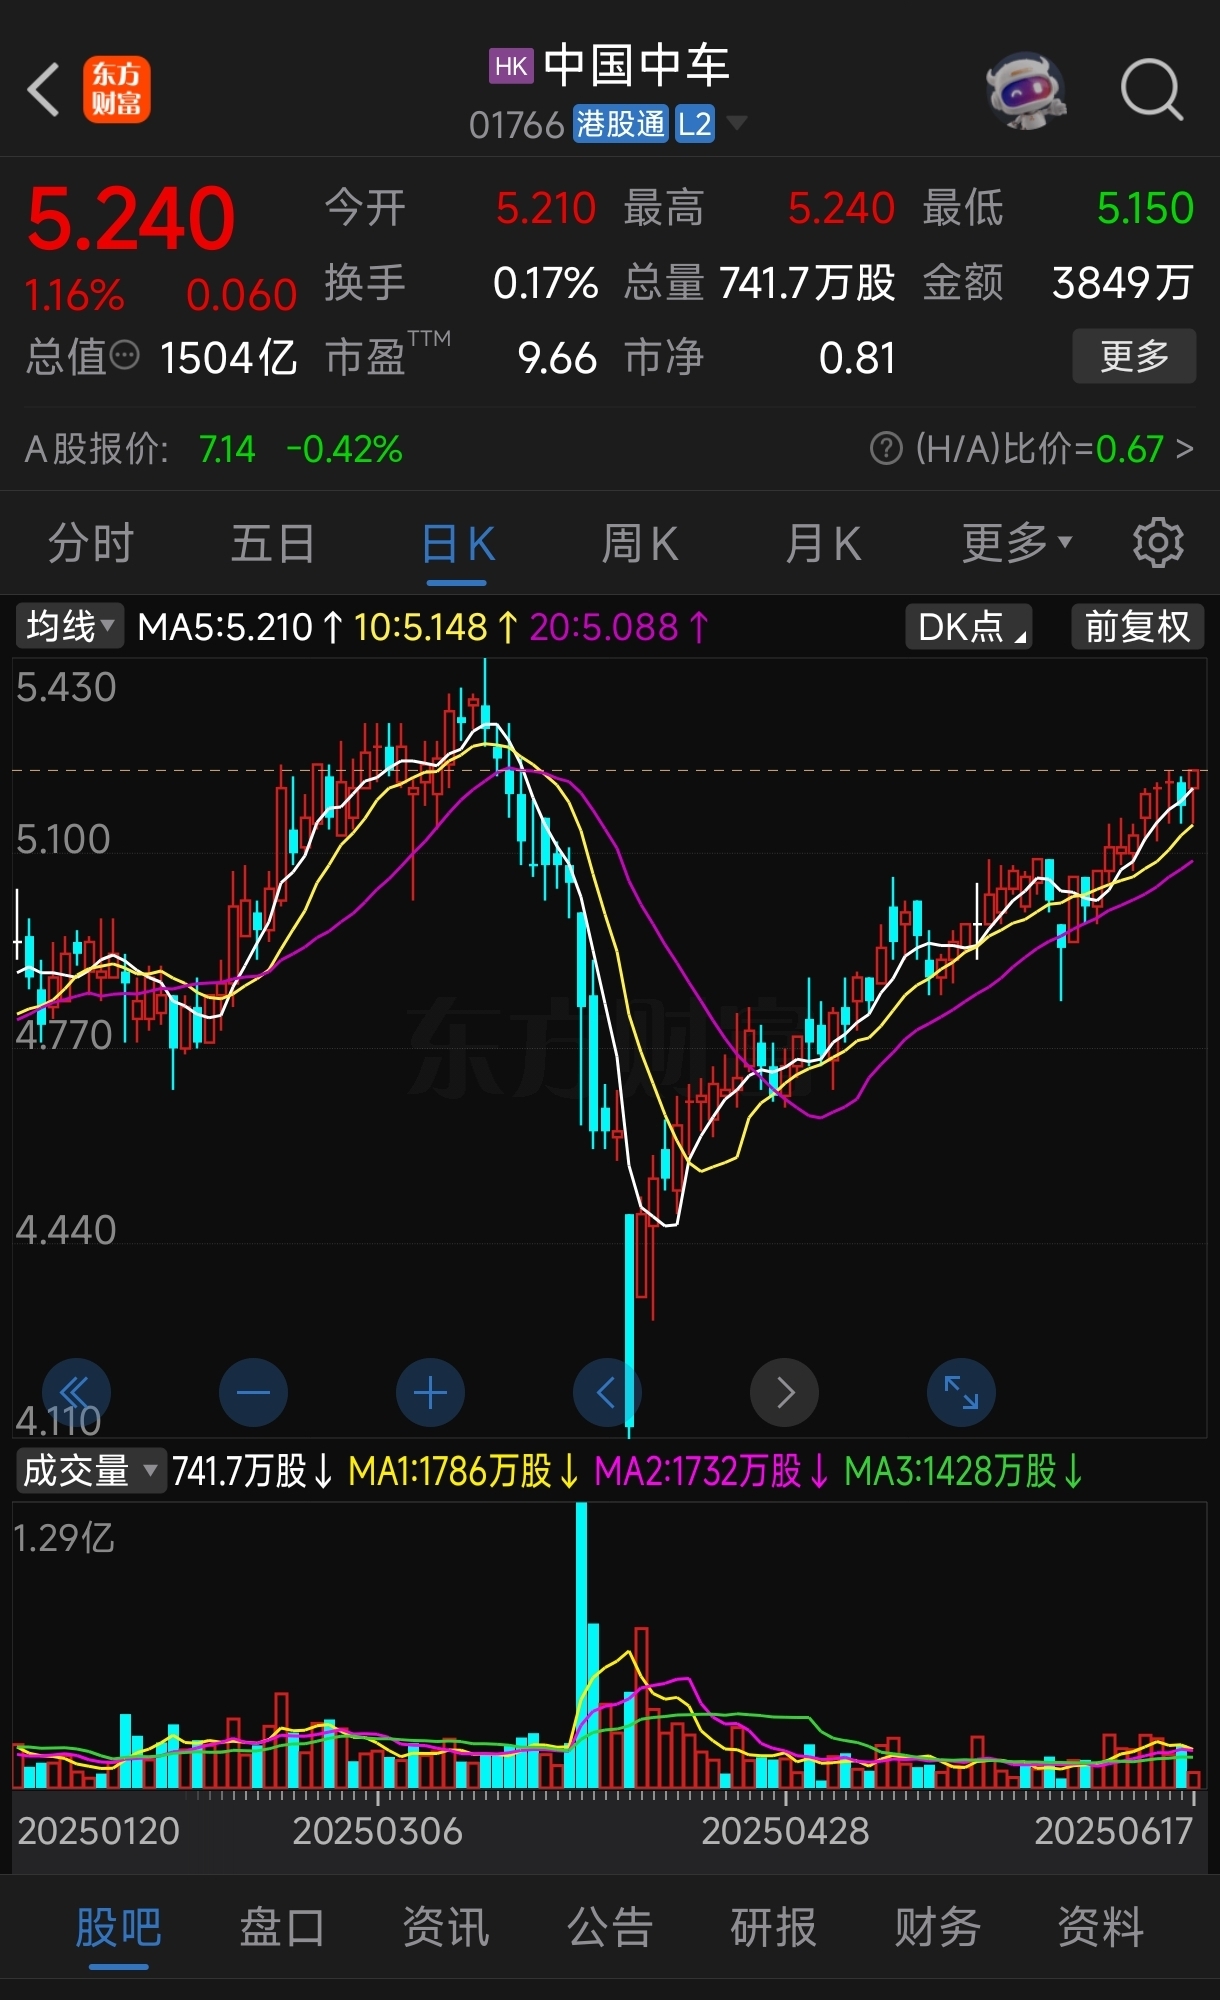Open the robot assistant avatar
1220x2000 pixels.
pyautogui.click(x=1027, y=90)
